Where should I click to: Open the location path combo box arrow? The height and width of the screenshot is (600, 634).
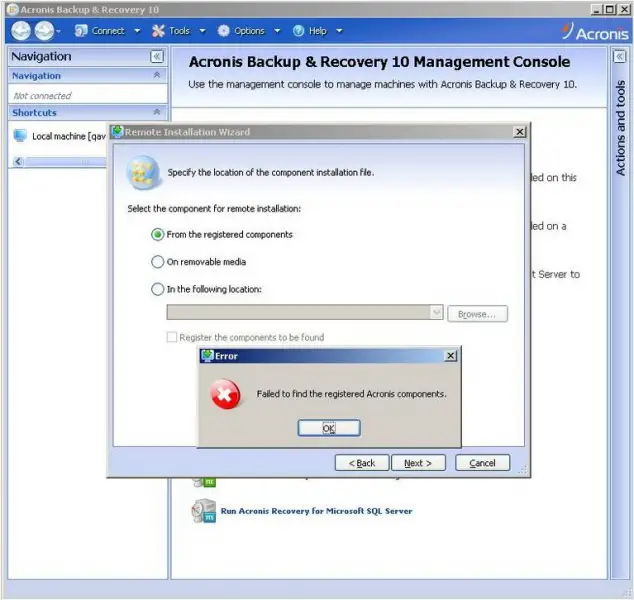[x=436, y=313]
